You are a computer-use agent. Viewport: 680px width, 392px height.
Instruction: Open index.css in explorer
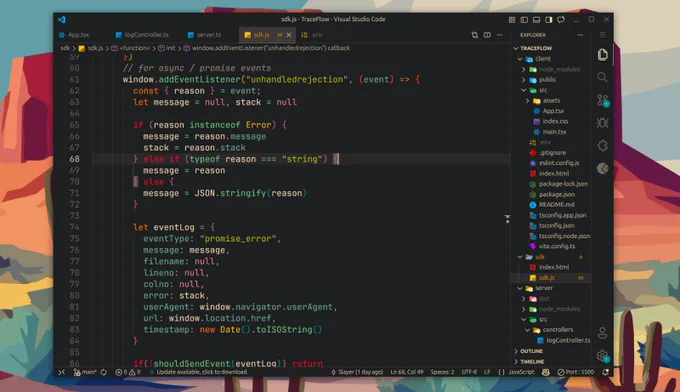coord(556,121)
